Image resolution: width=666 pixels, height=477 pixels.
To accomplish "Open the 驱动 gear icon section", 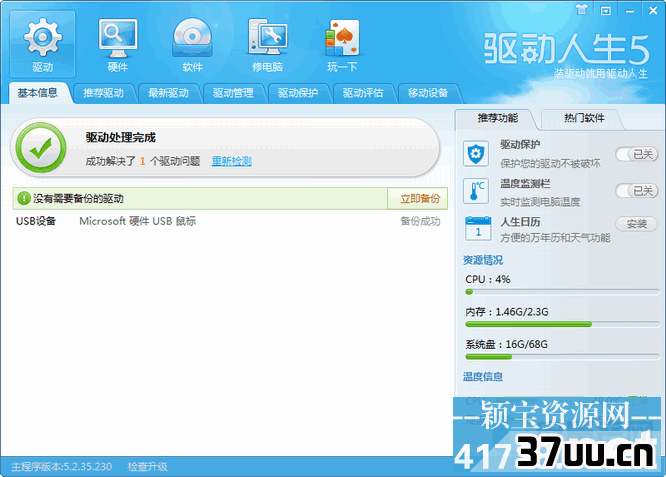I will pos(42,45).
